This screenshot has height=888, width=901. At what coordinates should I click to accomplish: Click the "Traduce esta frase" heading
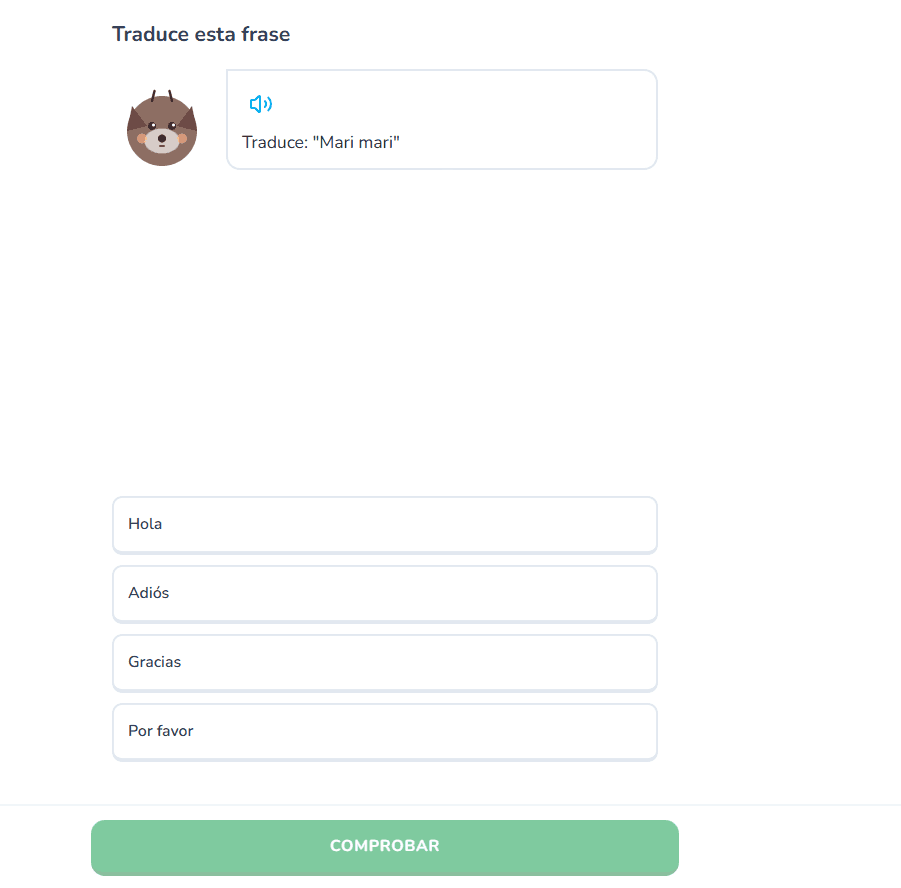click(201, 34)
